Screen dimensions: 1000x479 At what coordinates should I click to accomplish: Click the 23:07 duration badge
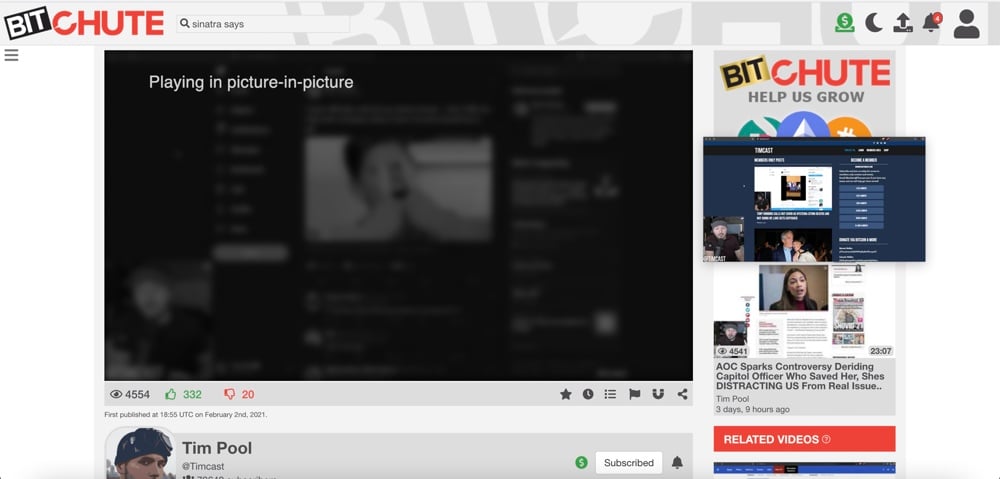pos(881,351)
